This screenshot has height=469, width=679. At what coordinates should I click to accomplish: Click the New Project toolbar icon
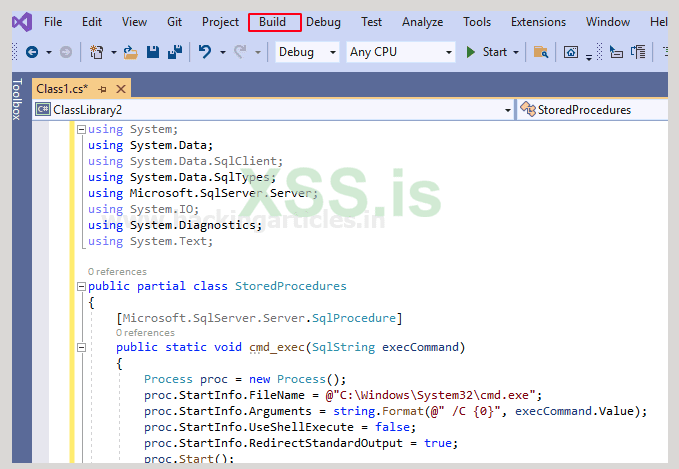point(97,52)
